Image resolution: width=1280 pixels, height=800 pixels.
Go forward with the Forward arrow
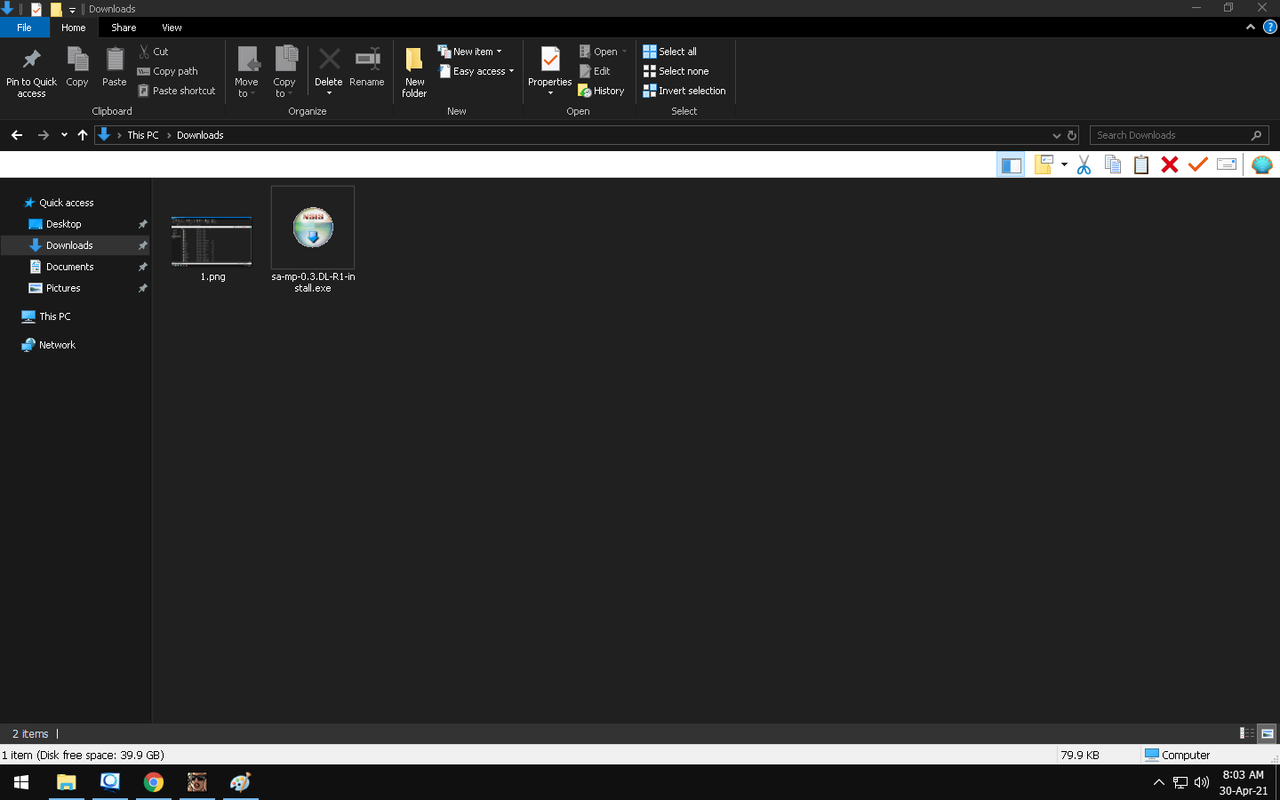coord(43,135)
